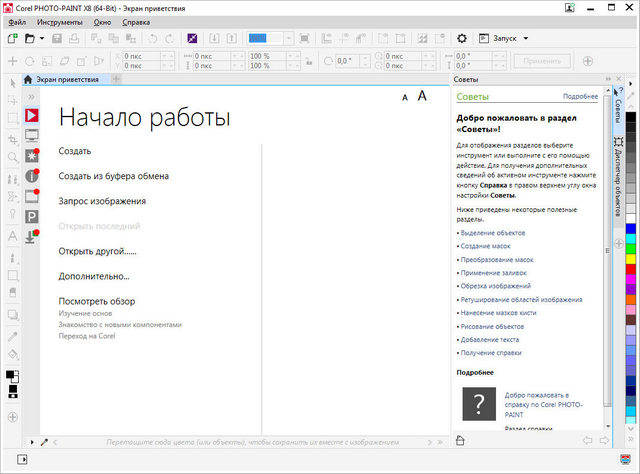Click the plus tab next to Экран приветствия
Image resolution: width=640 pixels, height=474 pixels.
[x=117, y=79]
